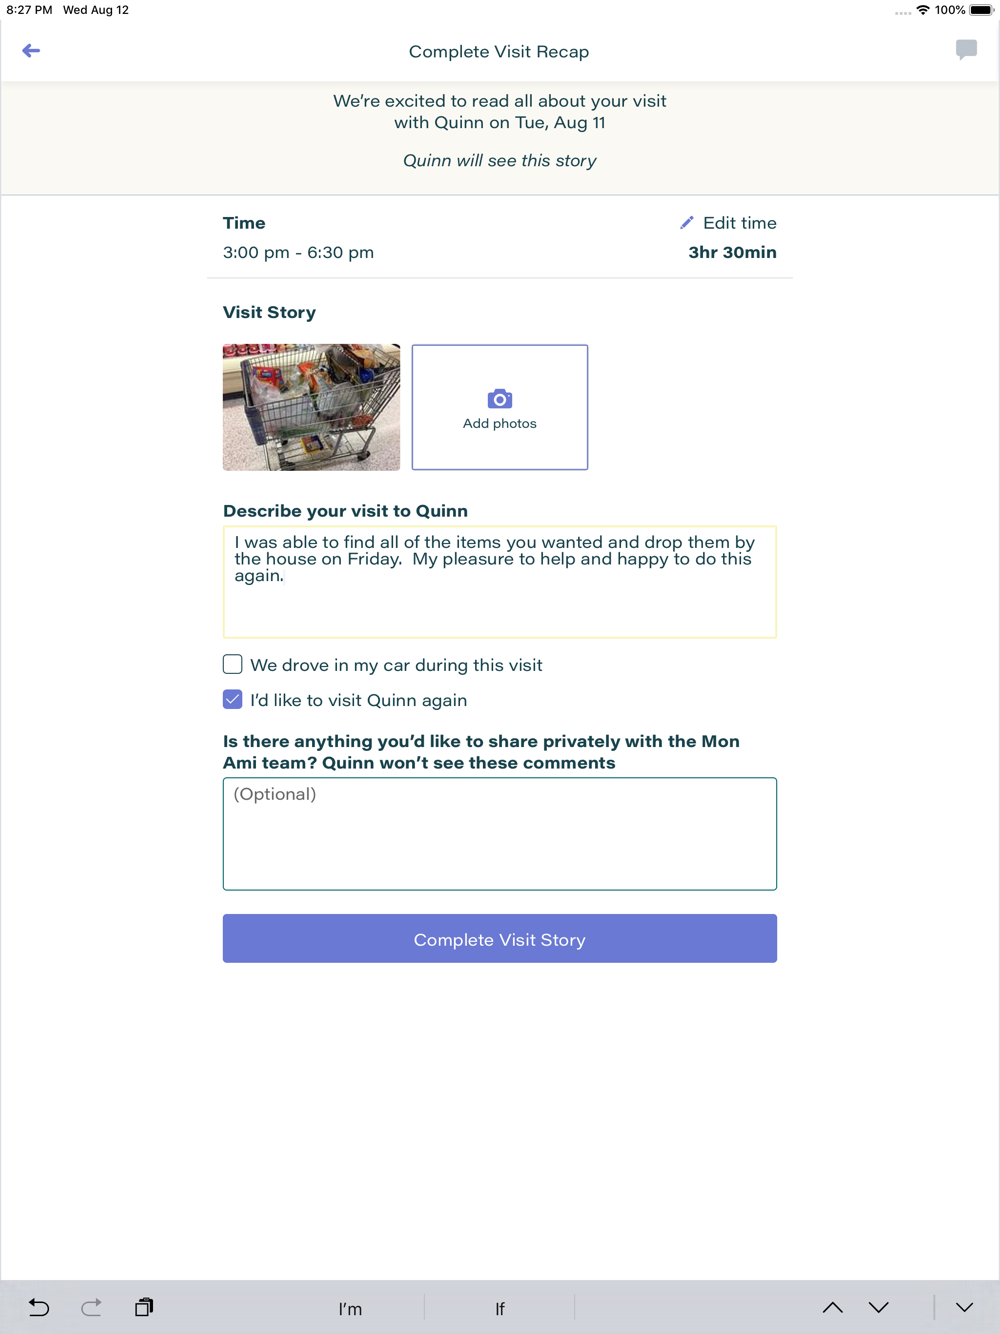Click the Optional private comments field

500,834
